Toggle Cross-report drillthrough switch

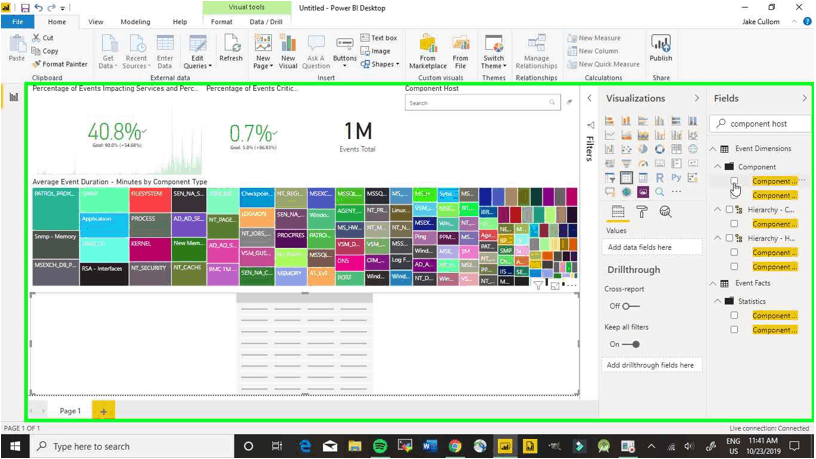631,306
